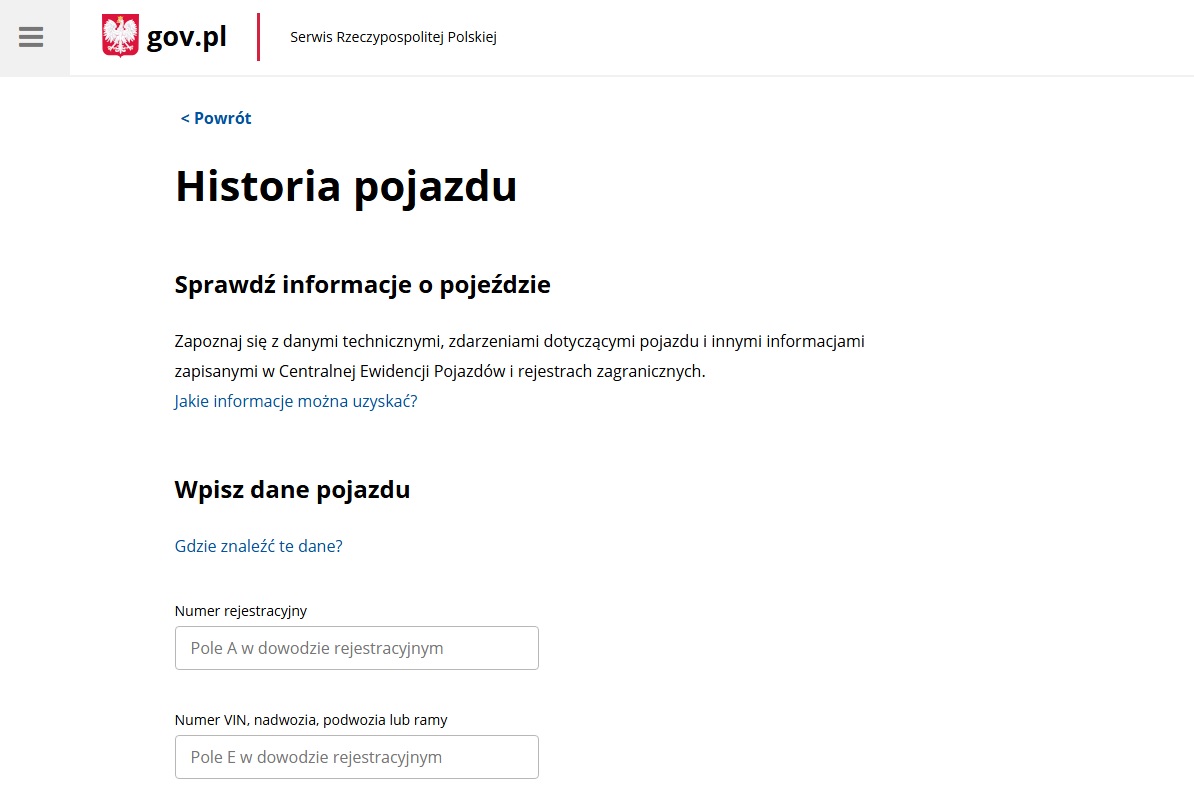Image resolution: width=1194 pixels, height=799 pixels.
Task: Click the Sprawdź informacje o pojeździe heading
Action: pyautogui.click(x=362, y=285)
